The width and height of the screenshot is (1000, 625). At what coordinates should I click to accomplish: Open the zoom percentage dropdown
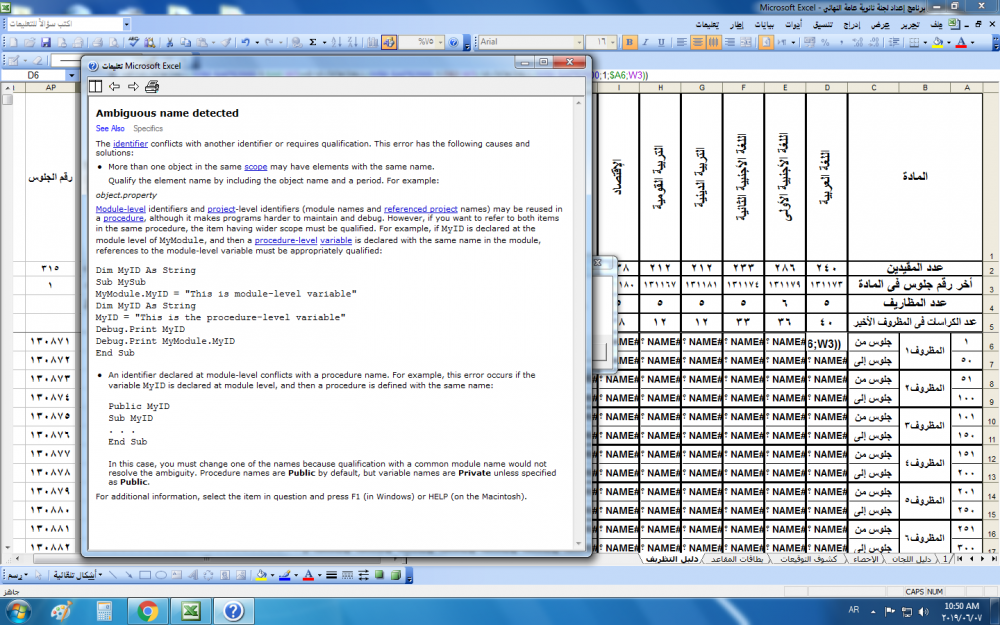tap(440, 42)
